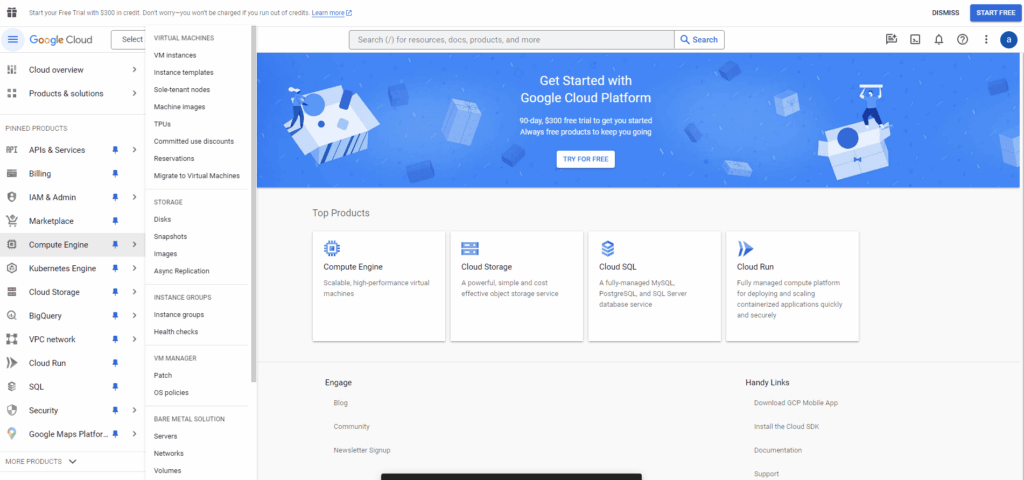Unpin Billing from pinned products
The height and width of the screenshot is (480, 1024).
pos(115,173)
